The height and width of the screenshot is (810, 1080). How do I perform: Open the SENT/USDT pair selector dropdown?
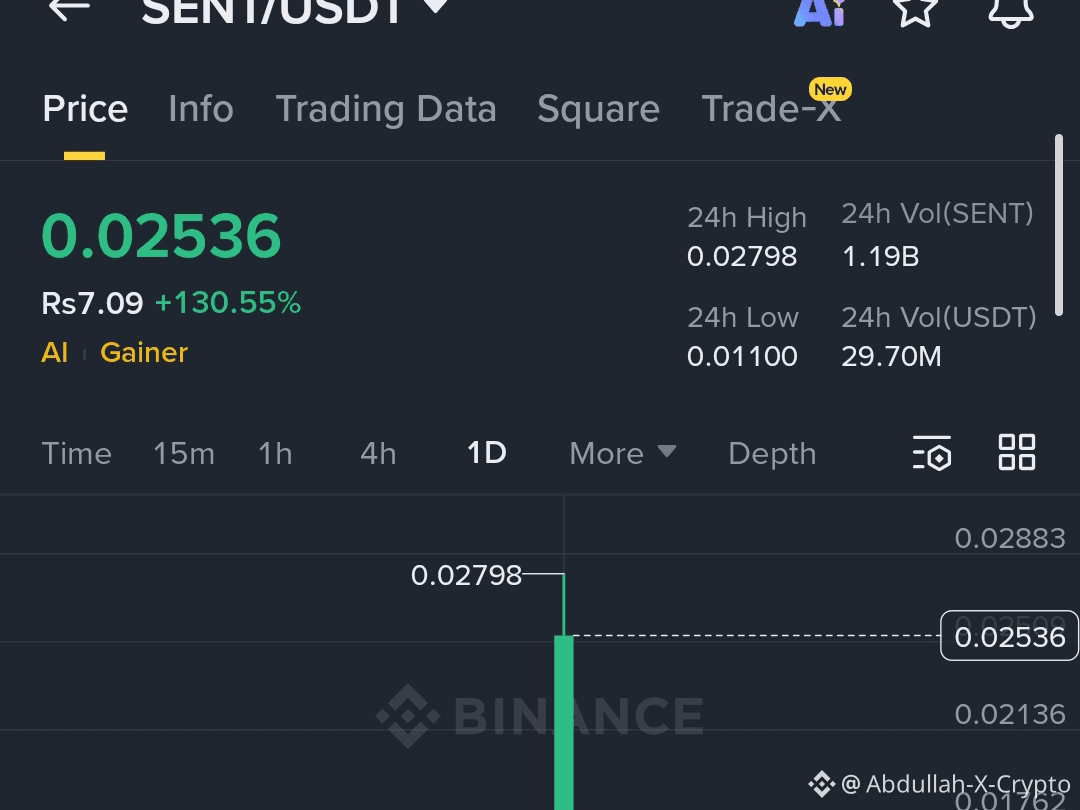point(434,10)
